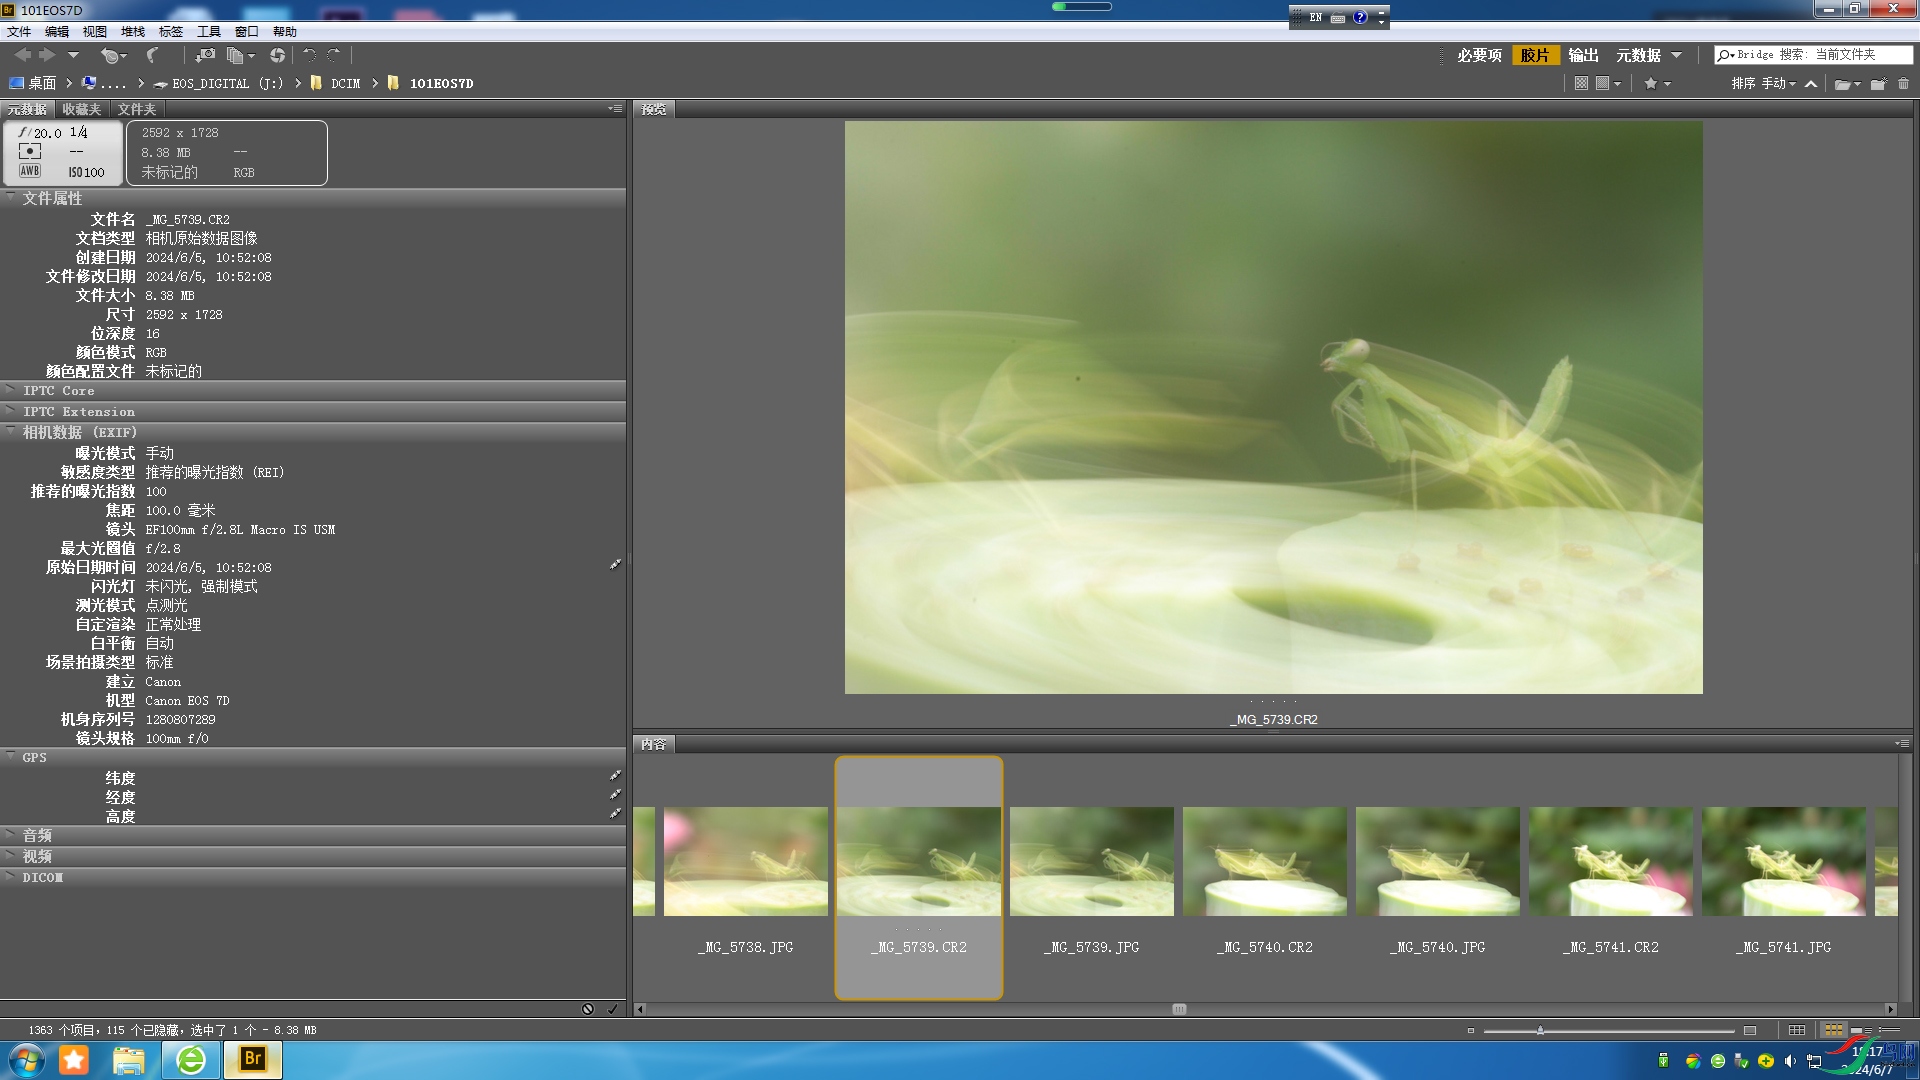1920x1080 pixels.
Task: Toggle the lock thumbnail grid view
Action: [x=1797, y=1030]
